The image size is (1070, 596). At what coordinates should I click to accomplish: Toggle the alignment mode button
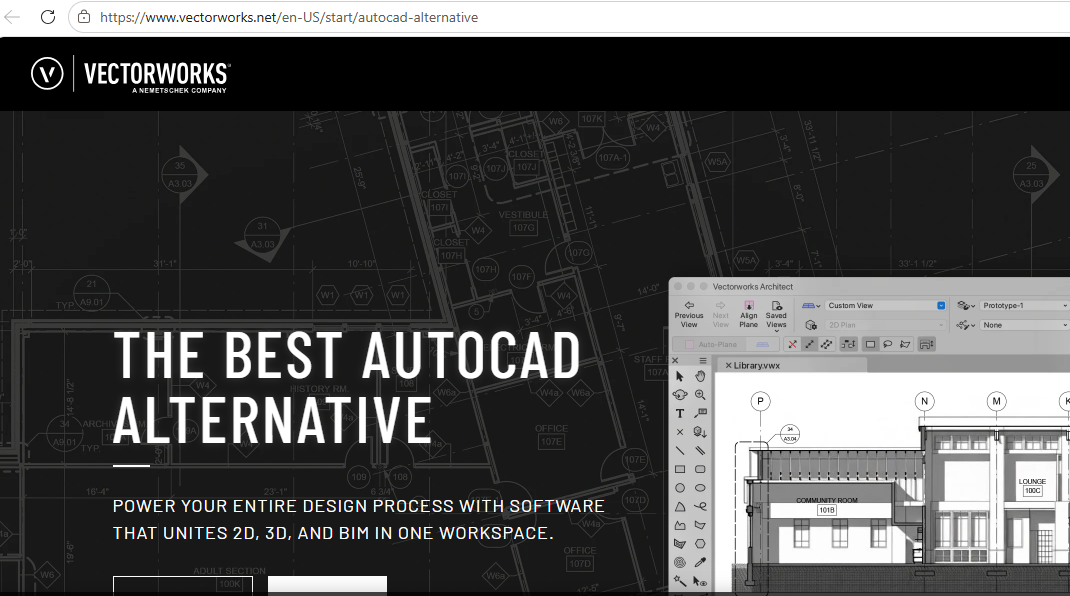848,345
